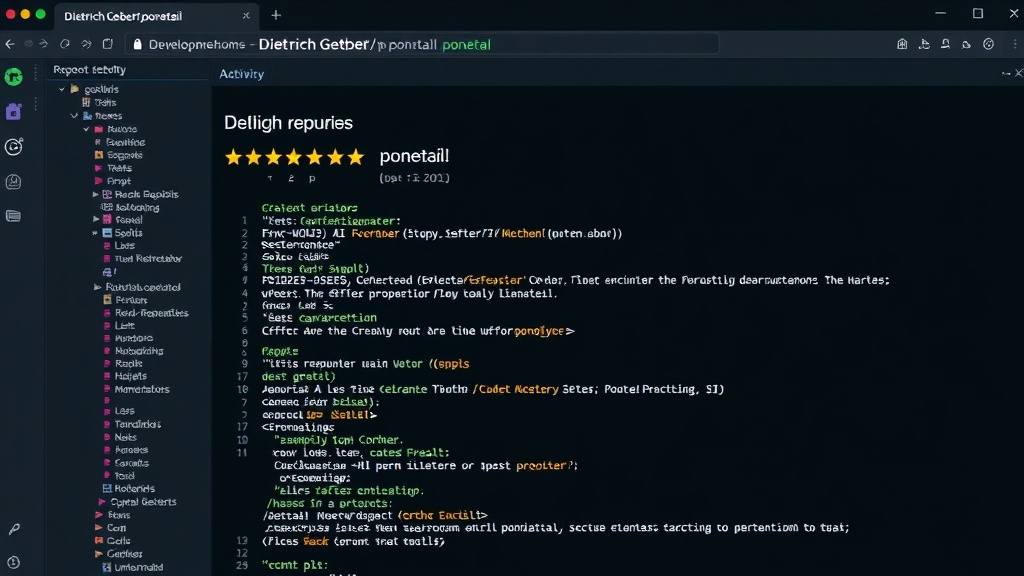Collapse the second-level folder chevron below Tialis
1024x576 pixels.
74,116
